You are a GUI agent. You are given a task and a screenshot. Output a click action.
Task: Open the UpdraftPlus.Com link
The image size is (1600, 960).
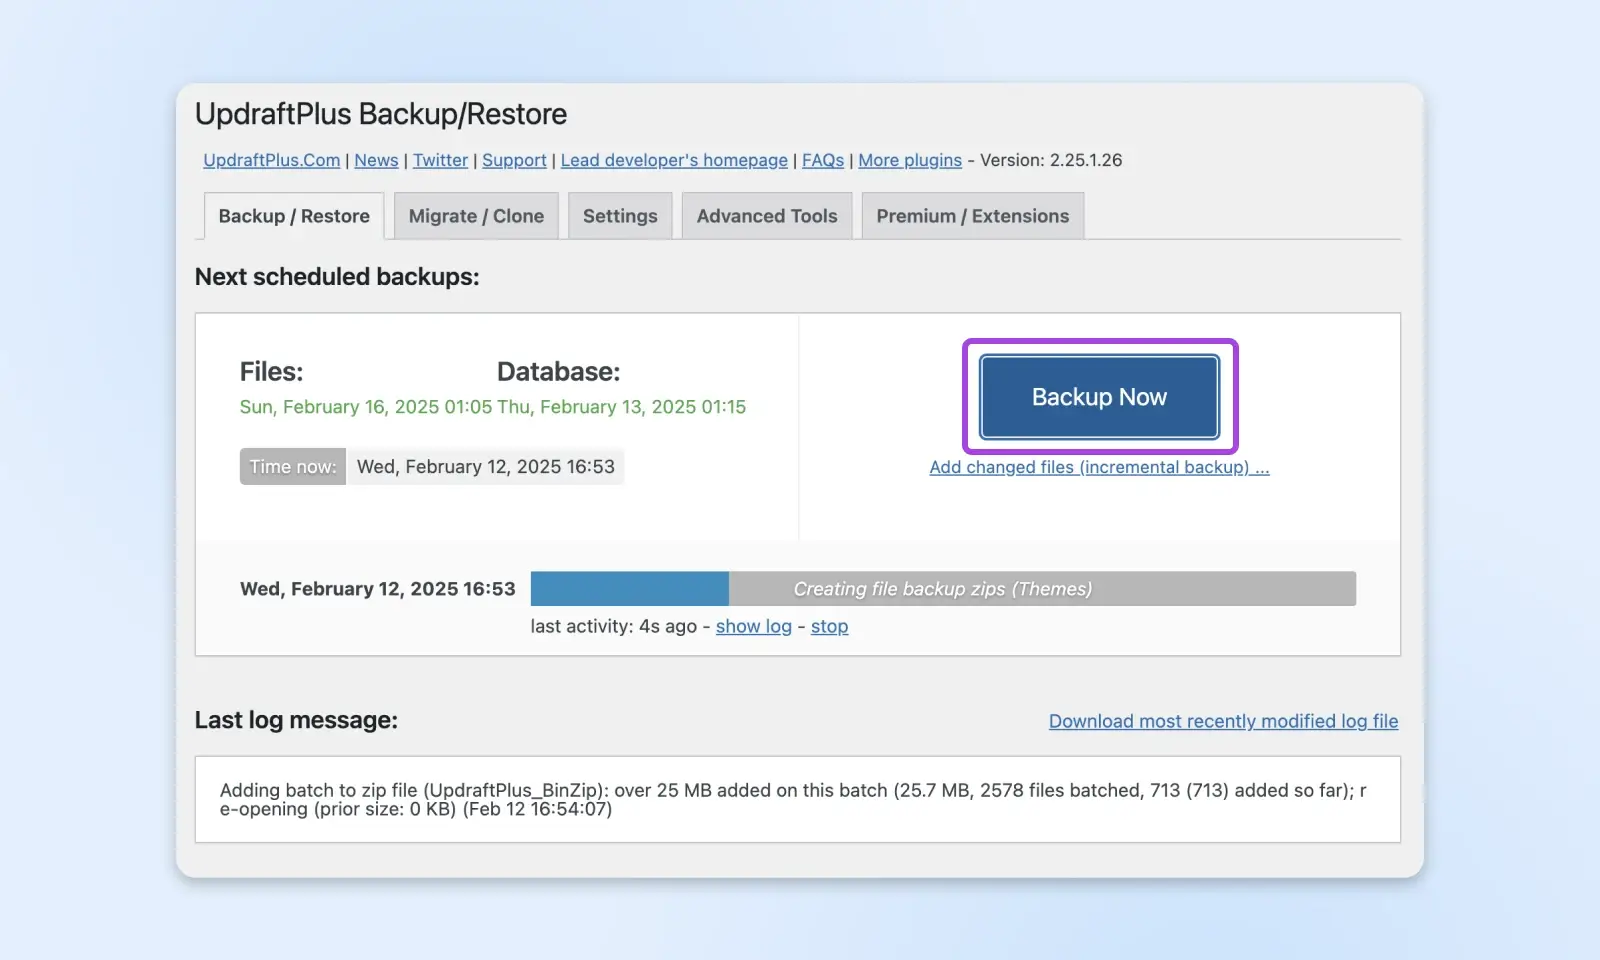click(271, 160)
